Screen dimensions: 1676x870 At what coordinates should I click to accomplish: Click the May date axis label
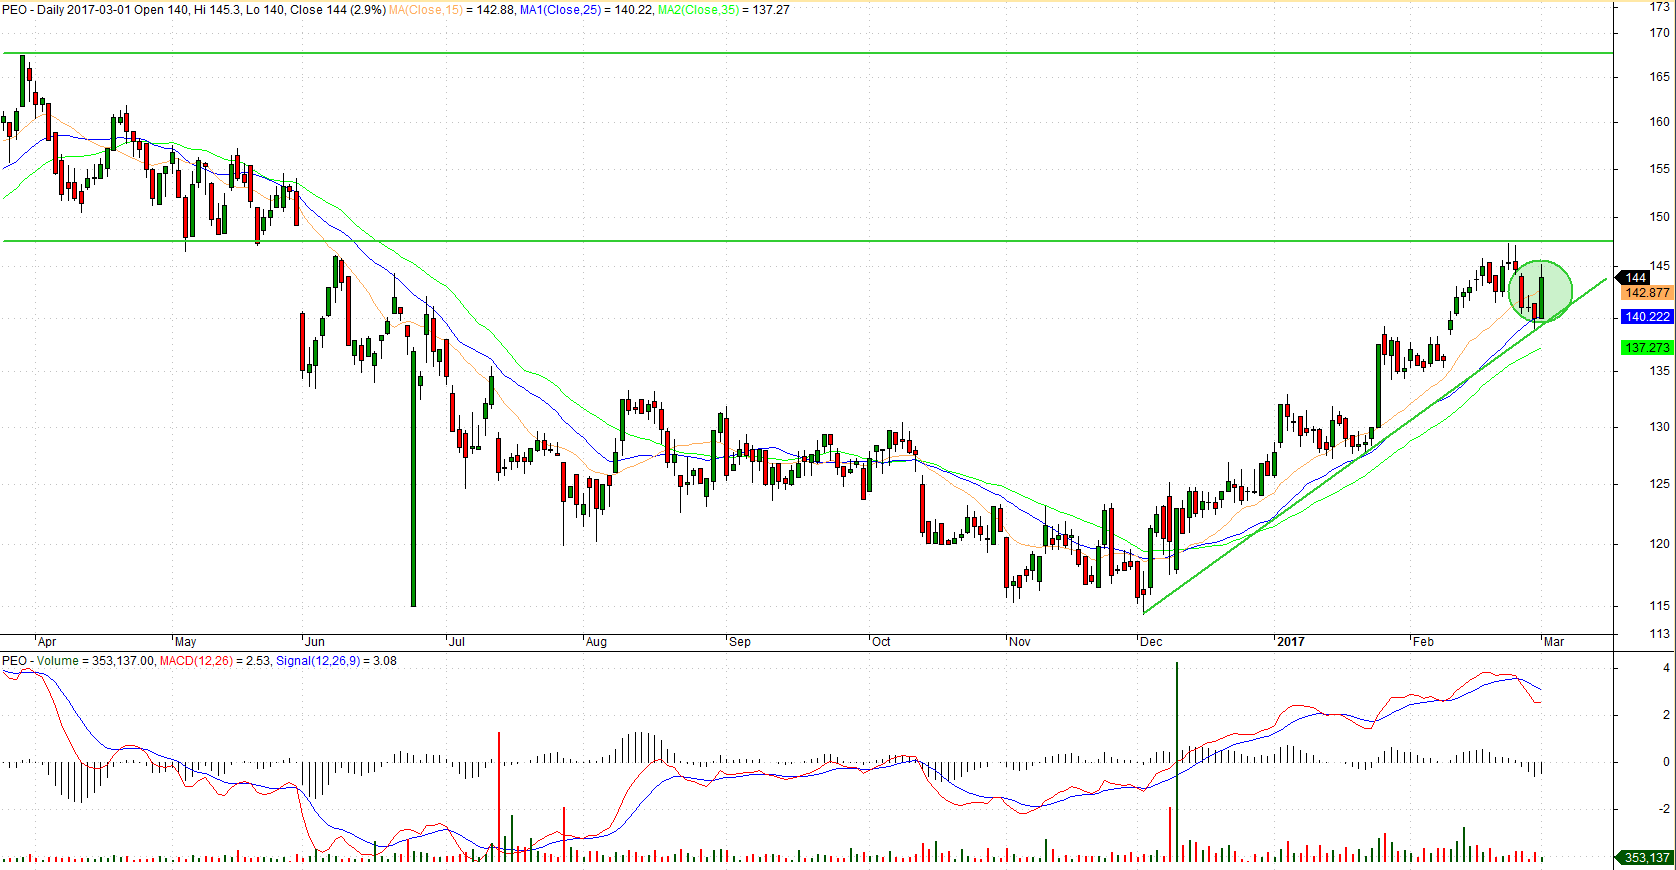pyautogui.click(x=186, y=642)
